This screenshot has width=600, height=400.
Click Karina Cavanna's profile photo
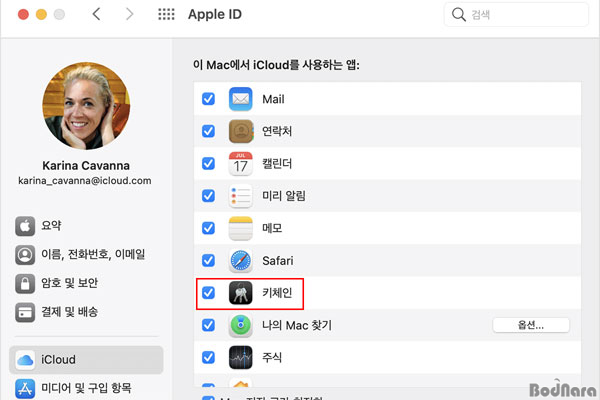(86, 106)
